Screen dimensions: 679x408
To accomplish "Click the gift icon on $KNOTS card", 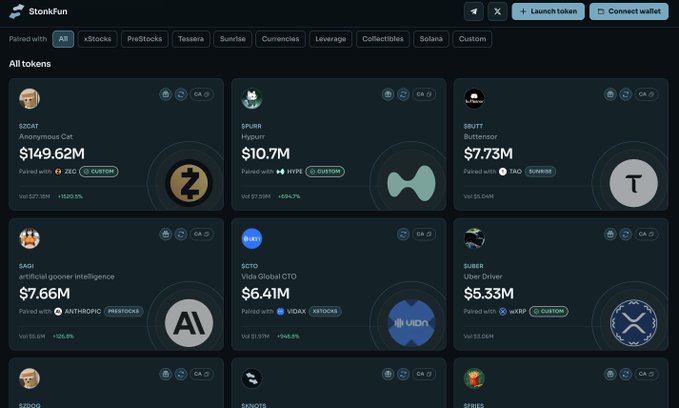I will (388, 374).
